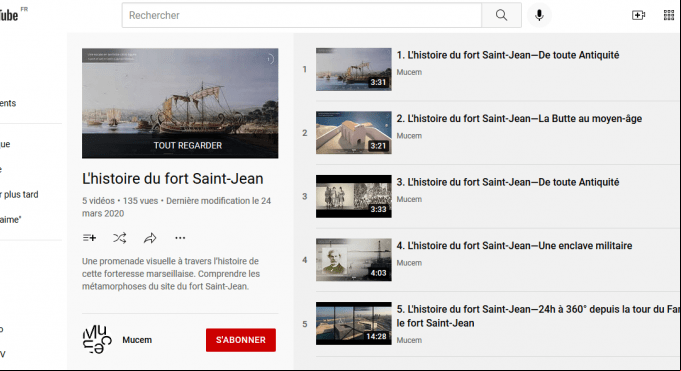Image resolution: width=681 pixels, height=371 pixels.
Task: Click the magnifier search button
Action: (501, 15)
